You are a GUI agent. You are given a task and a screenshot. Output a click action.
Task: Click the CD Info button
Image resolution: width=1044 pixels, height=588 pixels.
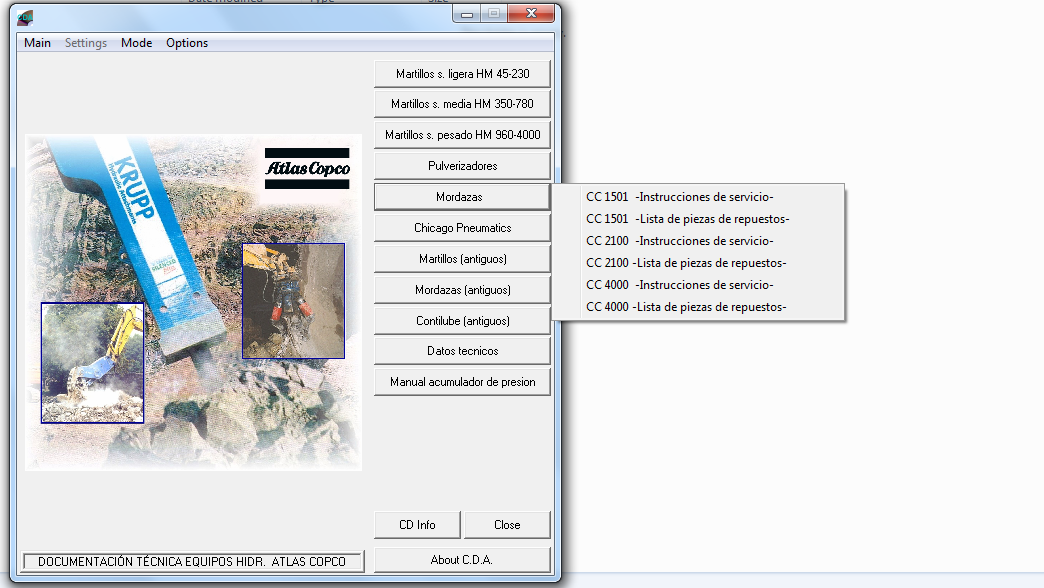pos(417,525)
